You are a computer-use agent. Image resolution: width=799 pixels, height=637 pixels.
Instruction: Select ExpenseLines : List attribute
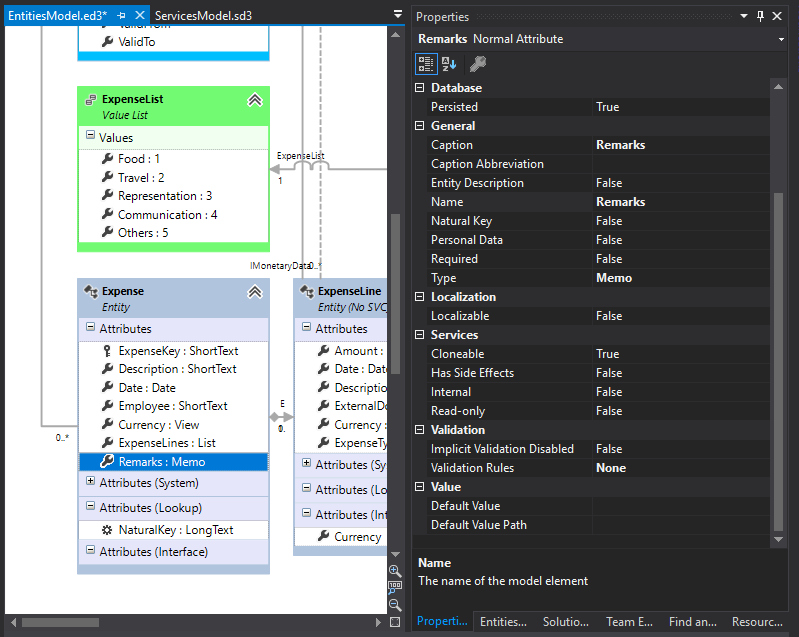167,443
